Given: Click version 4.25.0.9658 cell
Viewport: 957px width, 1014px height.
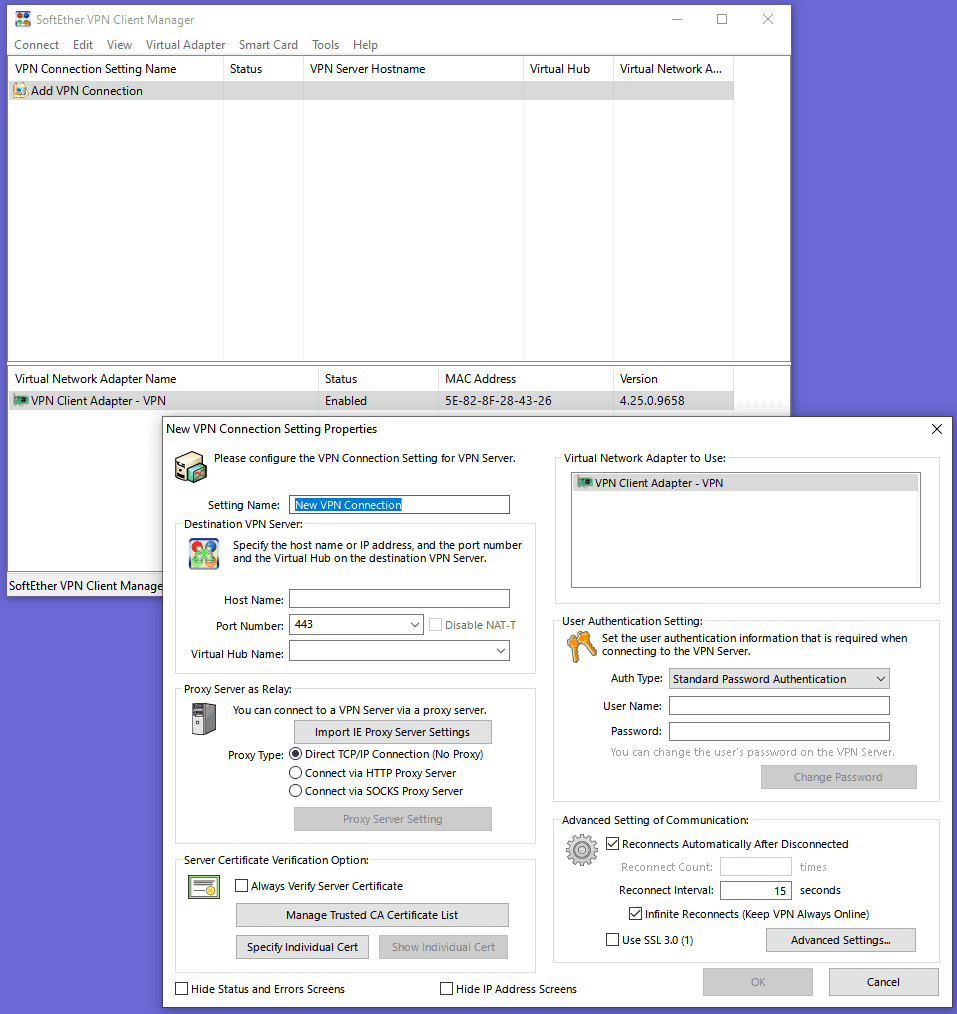Looking at the screenshot, I should point(652,400).
